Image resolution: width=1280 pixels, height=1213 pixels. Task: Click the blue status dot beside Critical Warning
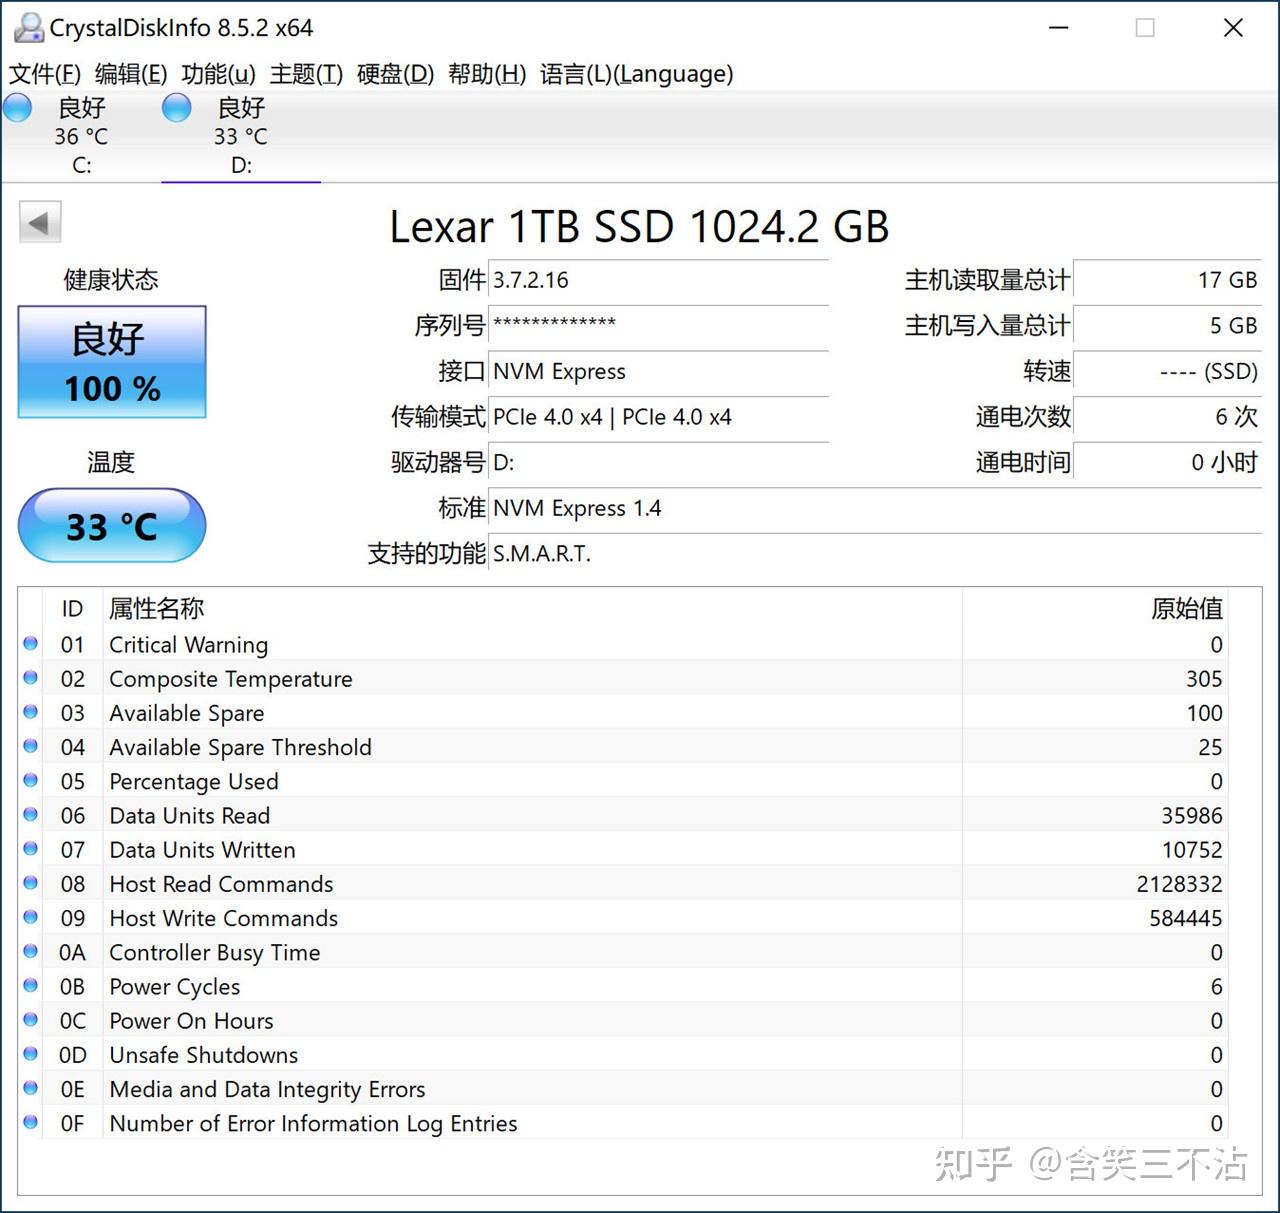point(30,644)
